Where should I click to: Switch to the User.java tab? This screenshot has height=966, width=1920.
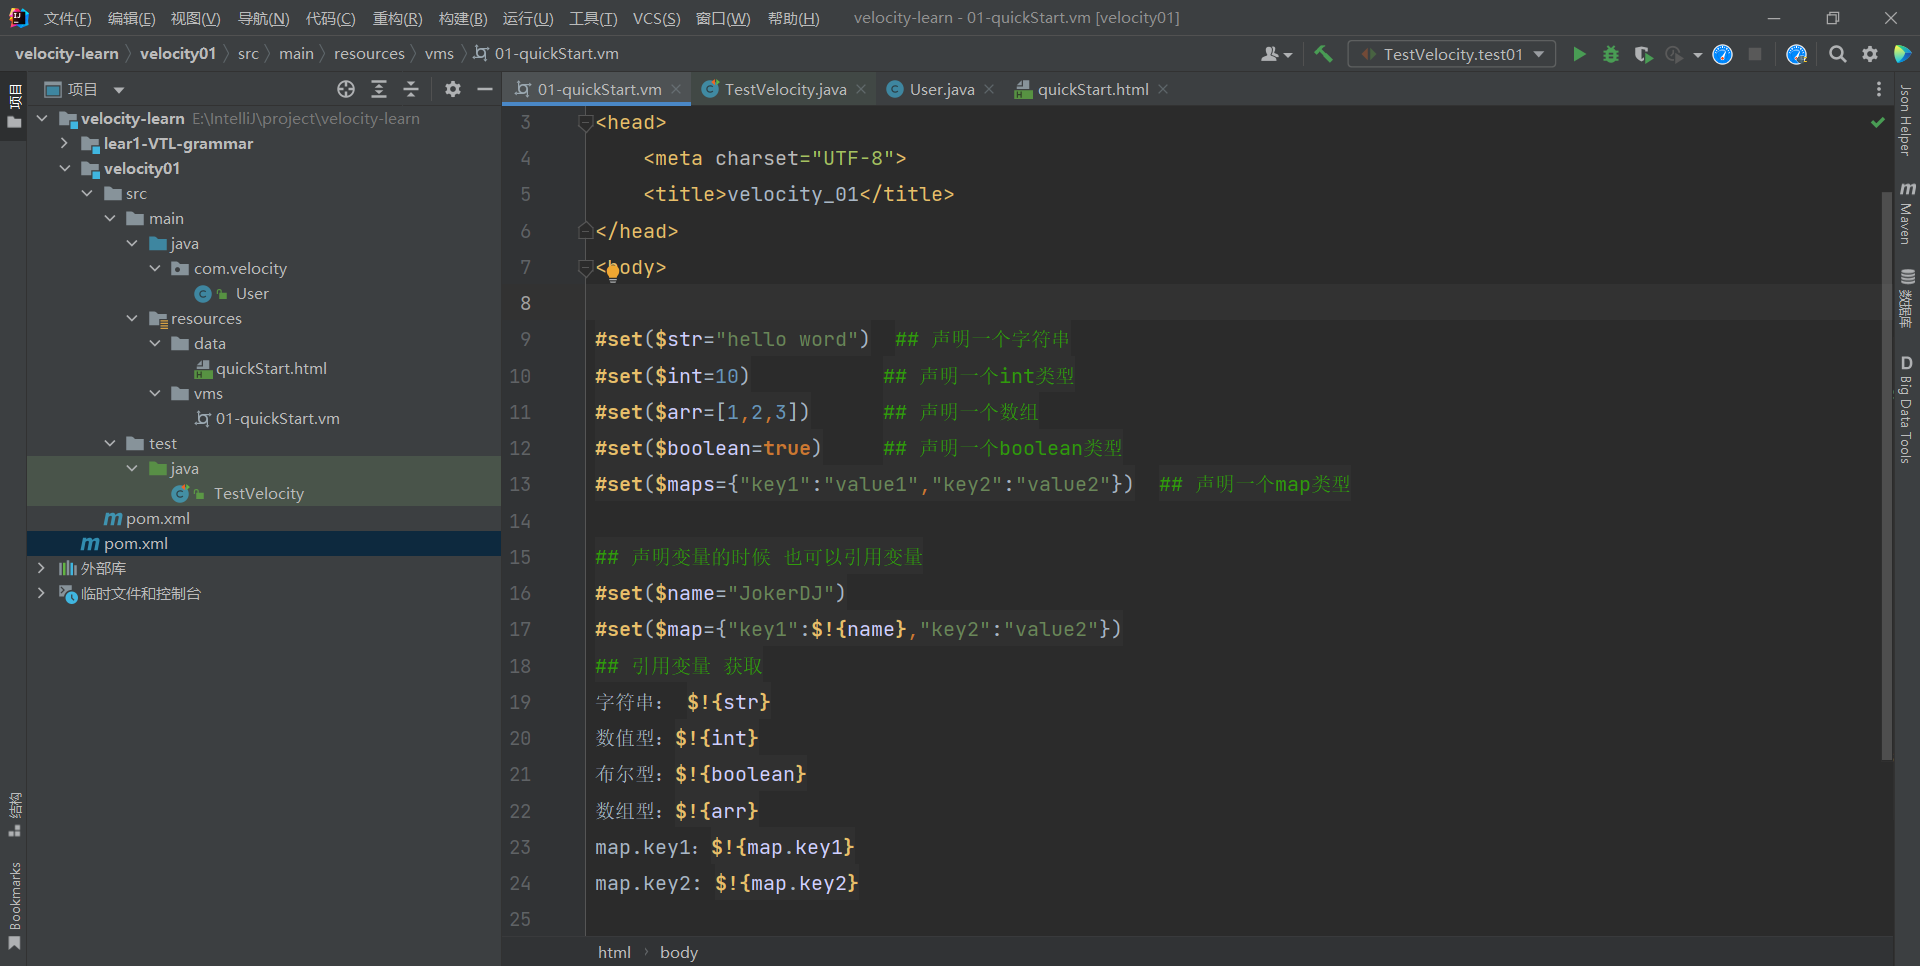[941, 89]
